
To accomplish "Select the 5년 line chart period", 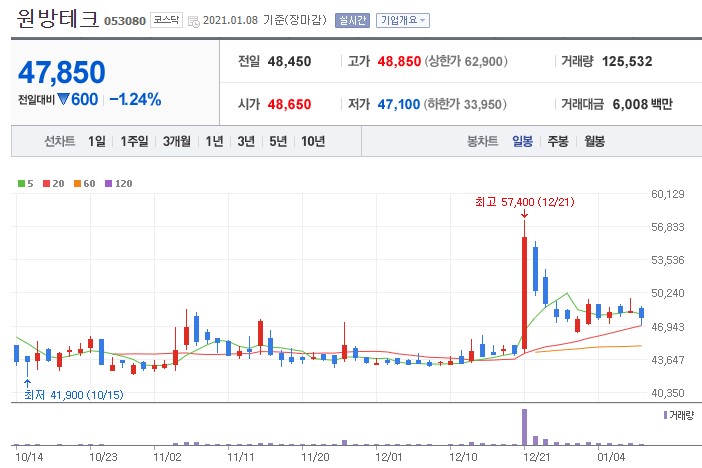I will tap(278, 142).
